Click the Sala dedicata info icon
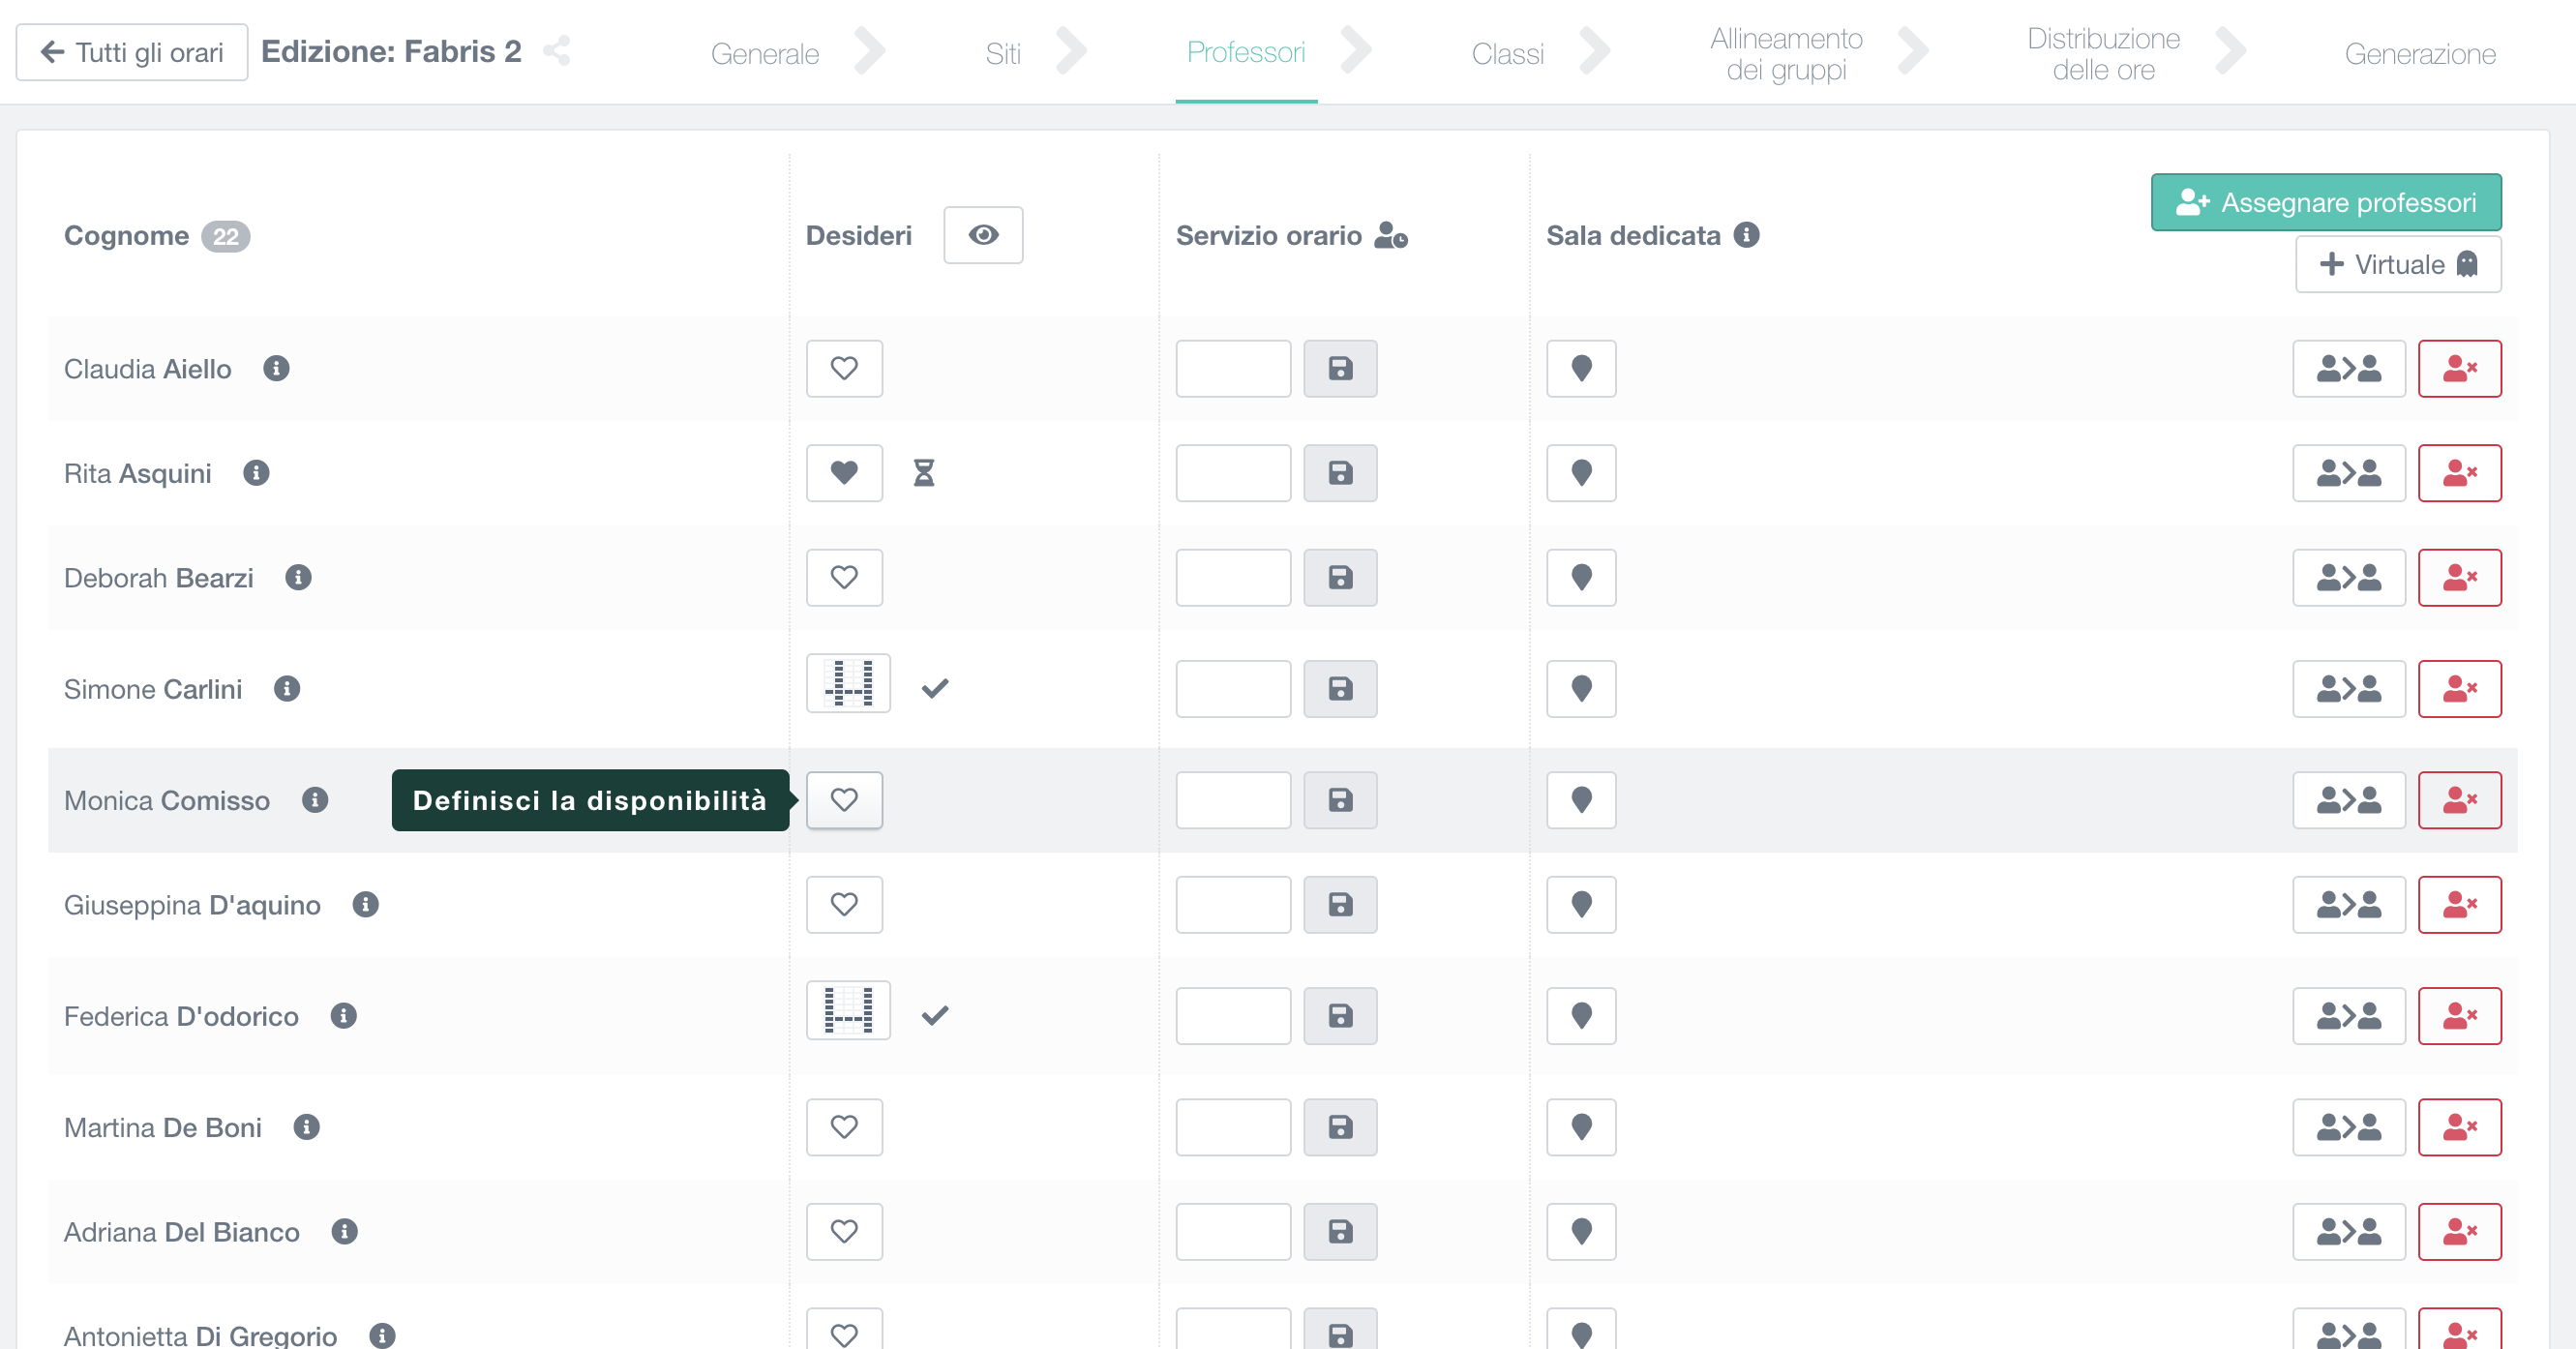 click(1746, 235)
